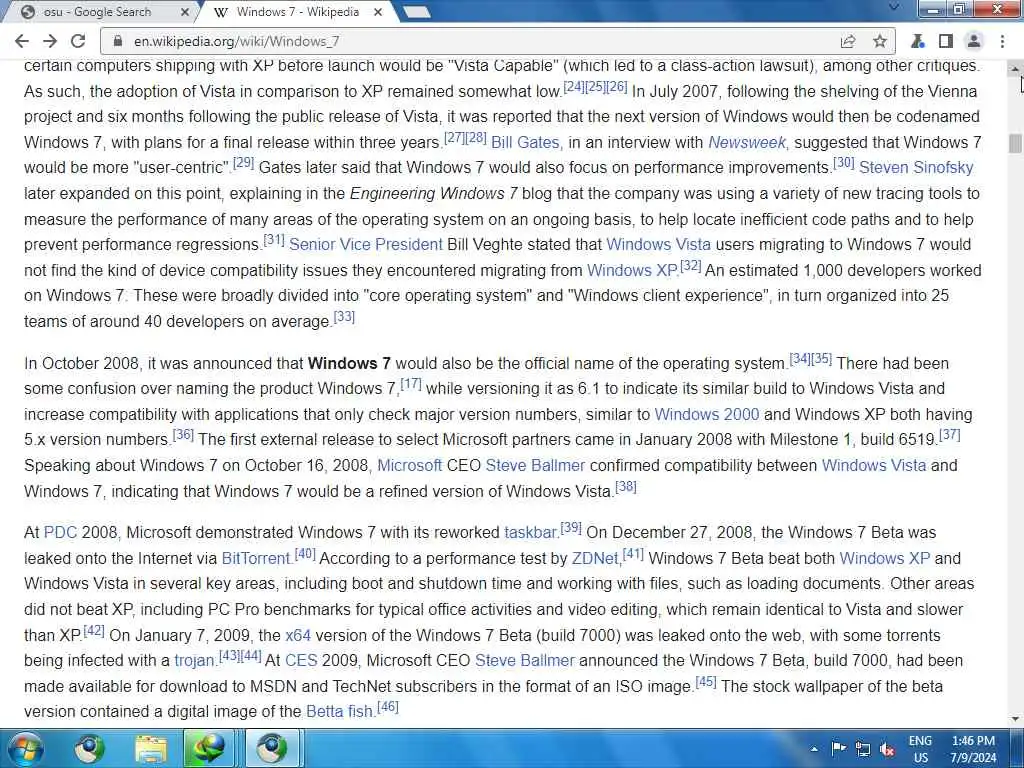Jump to citation reference 38

[626, 487]
